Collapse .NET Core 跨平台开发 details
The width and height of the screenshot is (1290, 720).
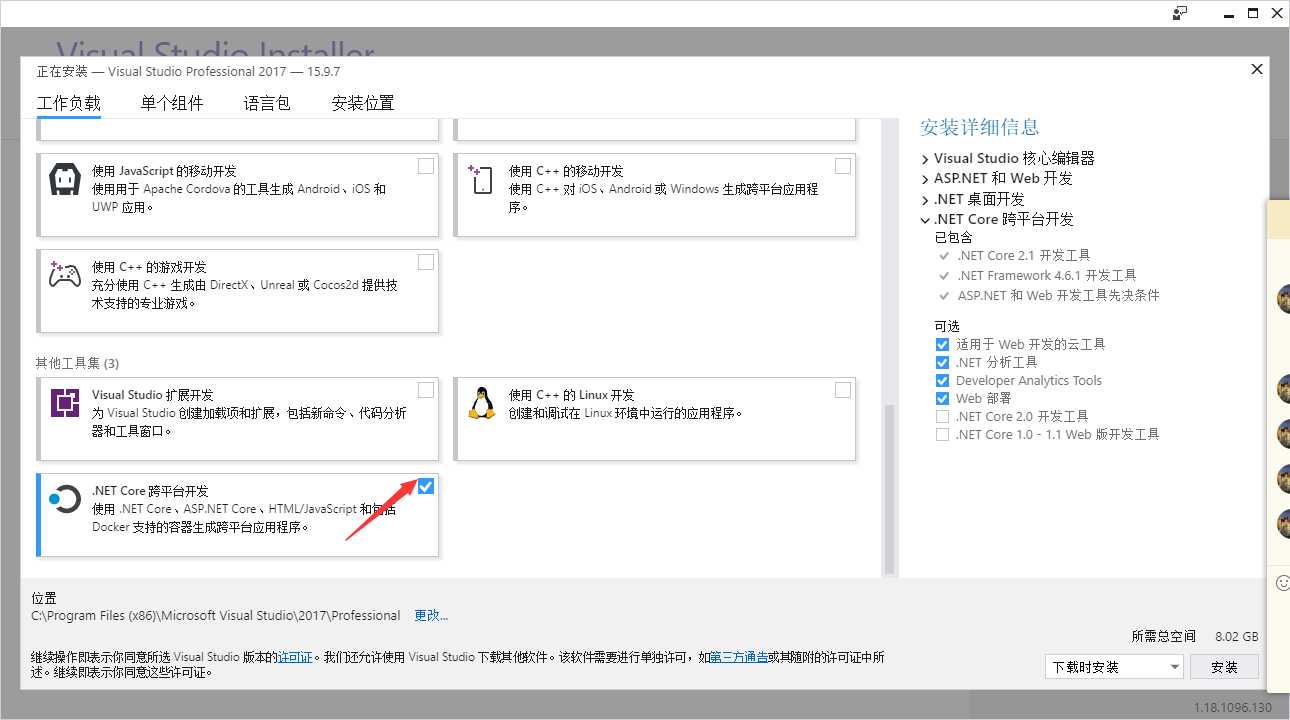[925, 219]
